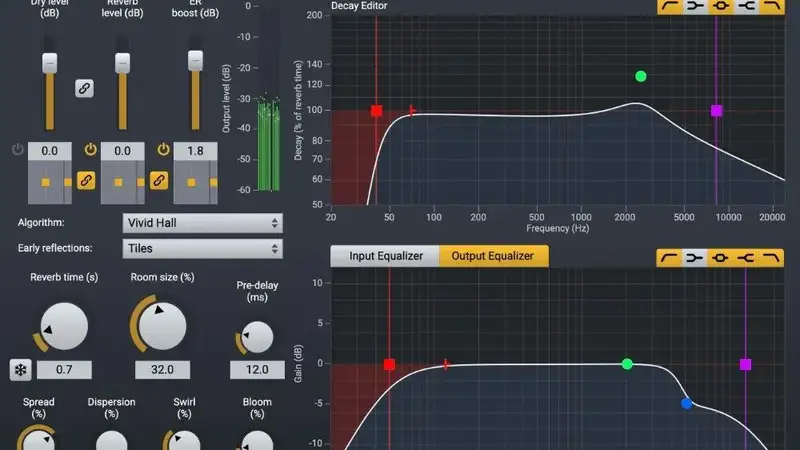Click the Dry level fader handle
The width and height of the screenshot is (800, 450).
[49, 63]
